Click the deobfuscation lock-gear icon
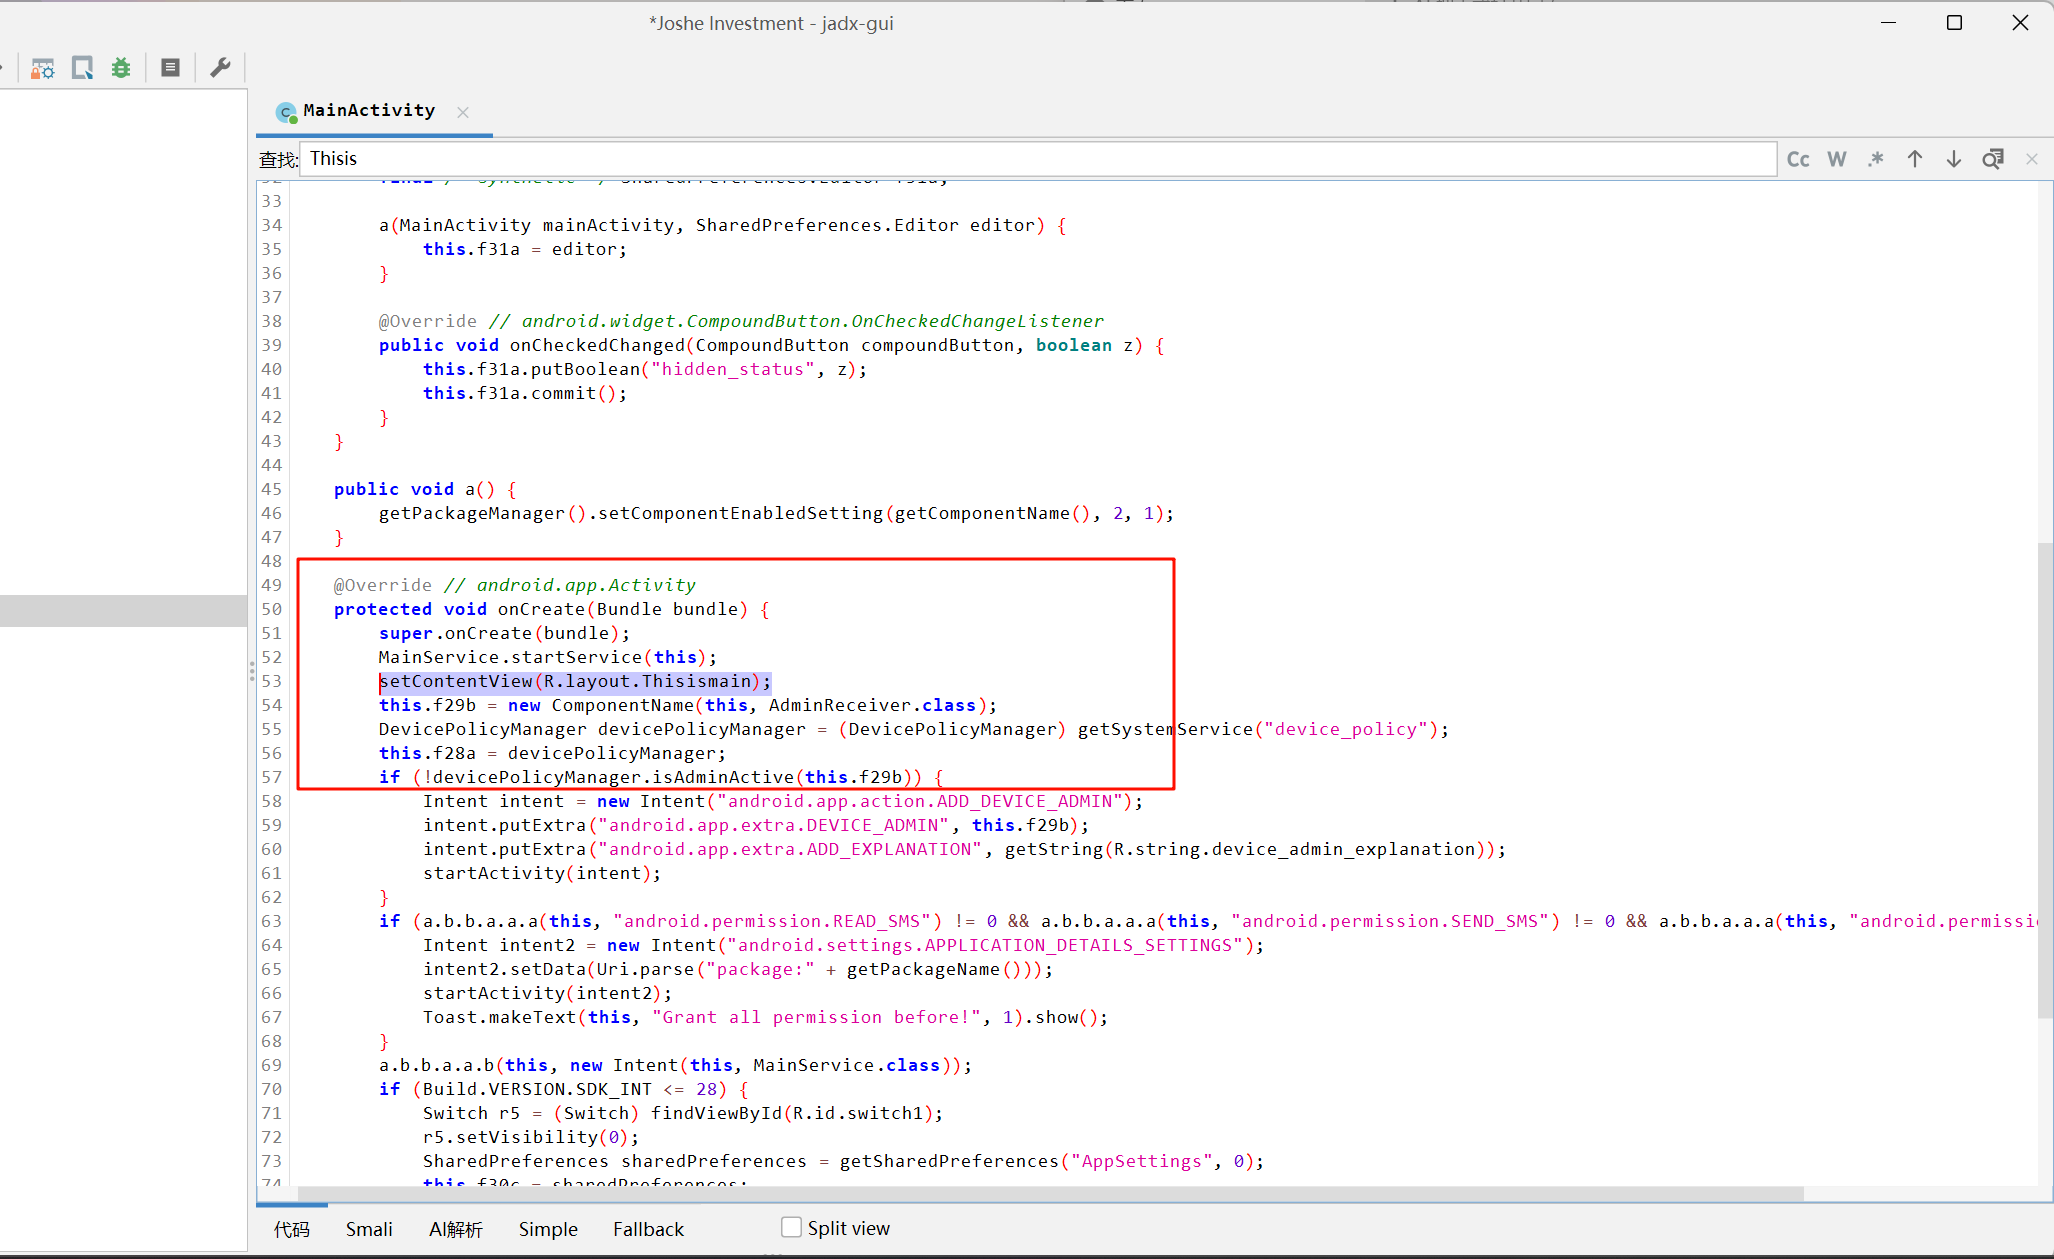 42,68
